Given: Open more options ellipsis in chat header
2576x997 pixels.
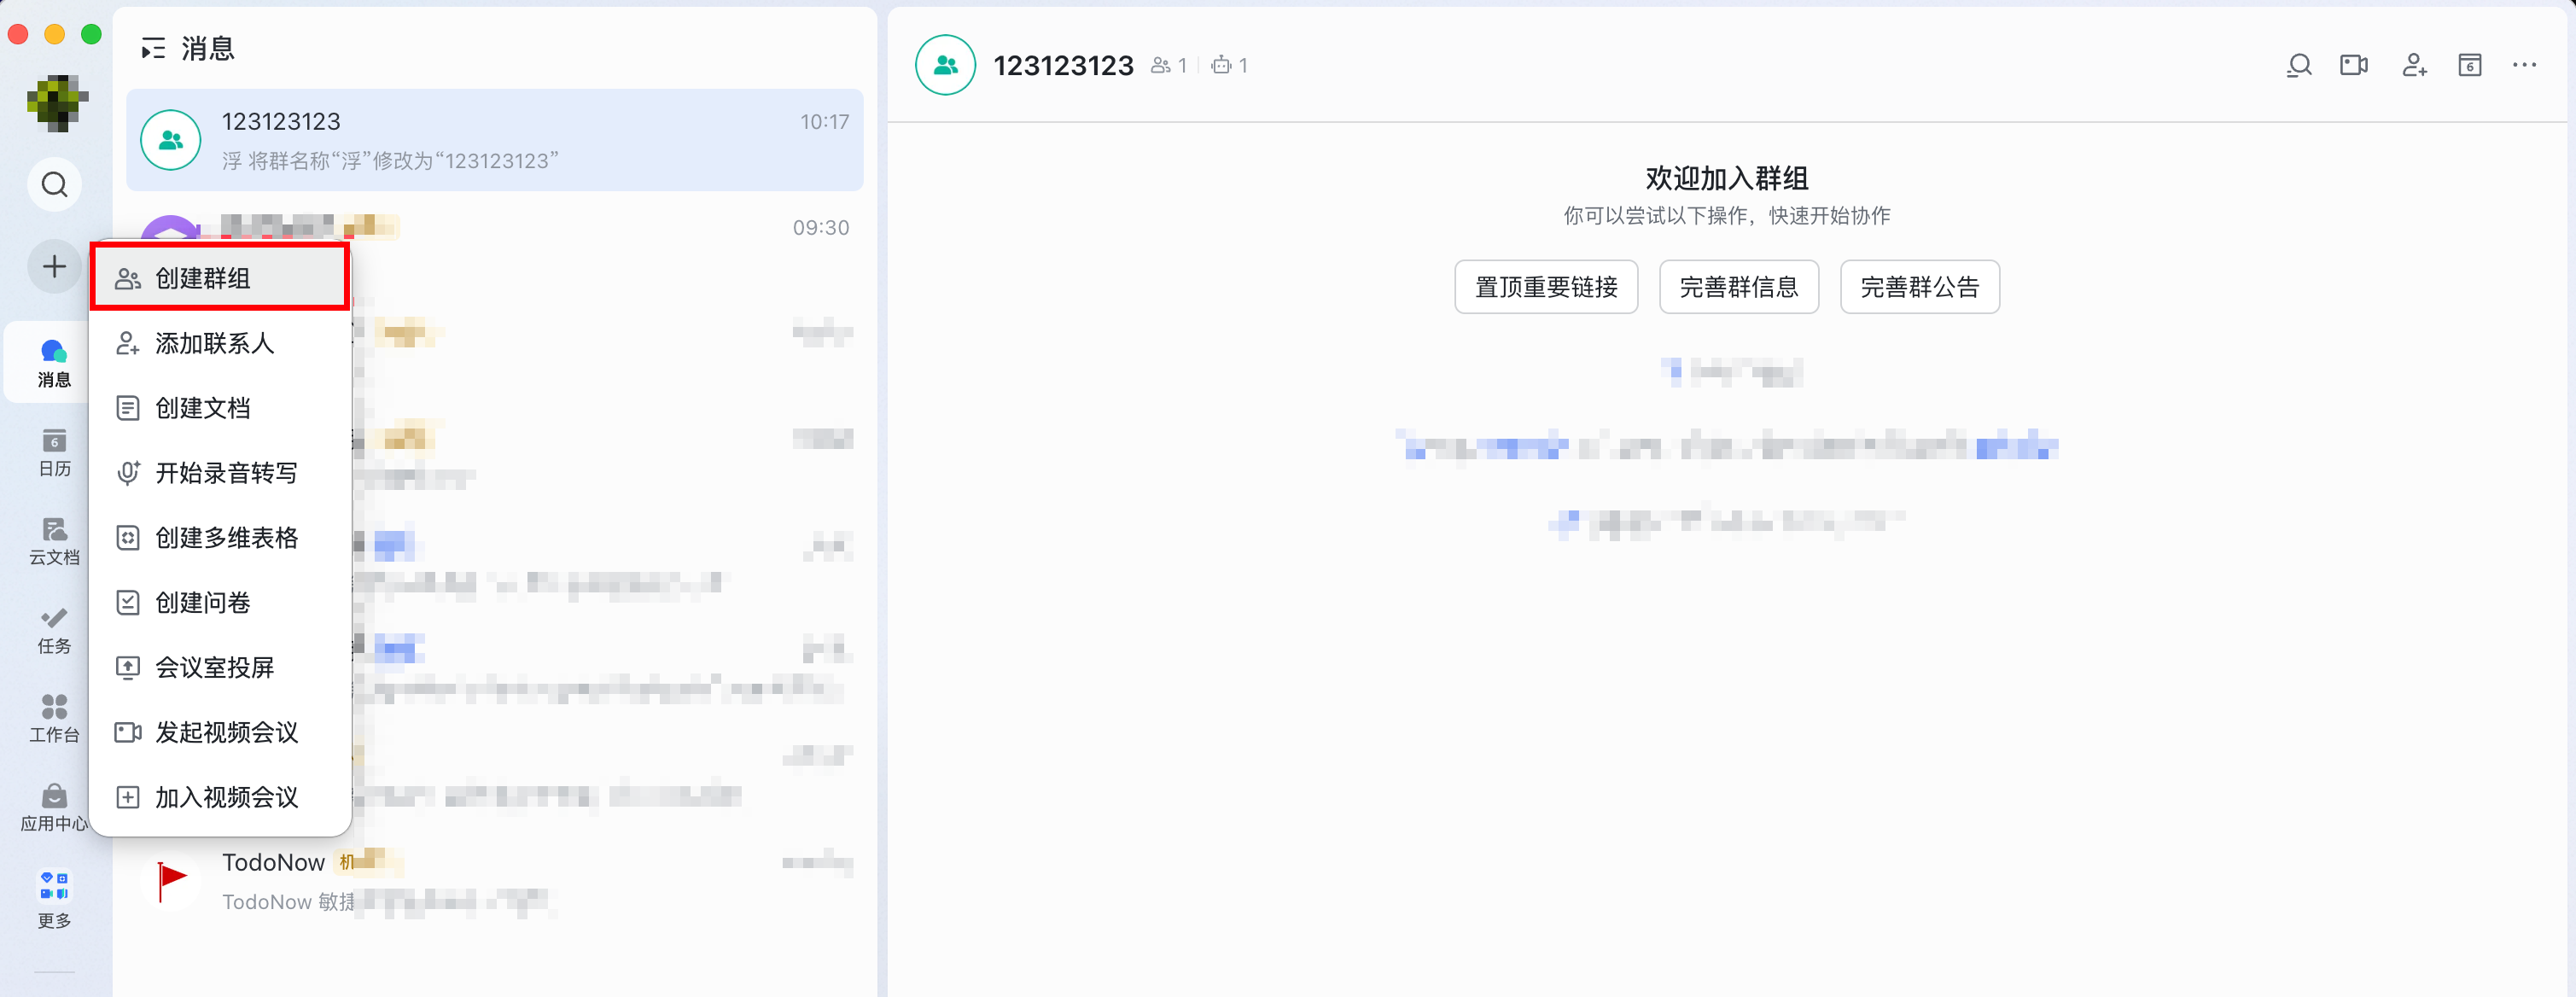Looking at the screenshot, I should pyautogui.click(x=2524, y=65).
